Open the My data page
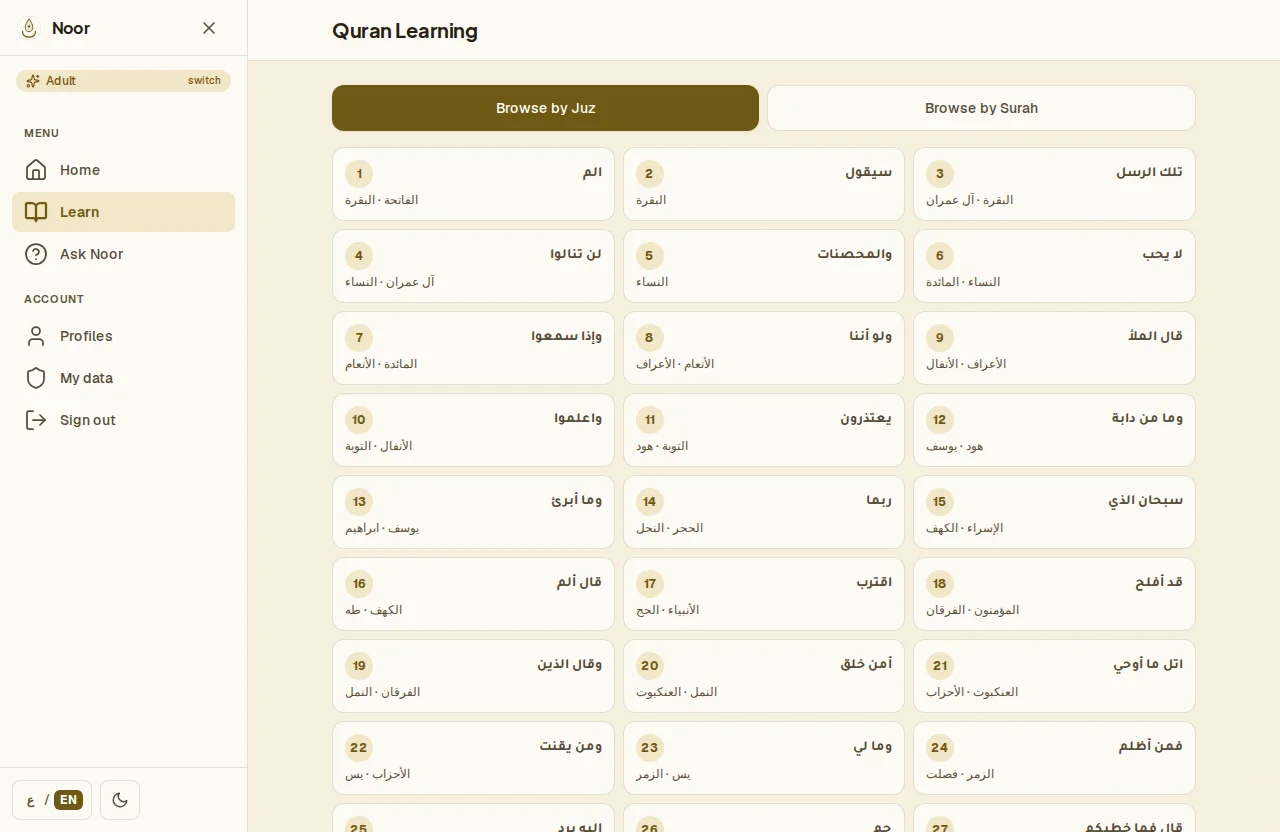1280x832 pixels. pos(124,378)
